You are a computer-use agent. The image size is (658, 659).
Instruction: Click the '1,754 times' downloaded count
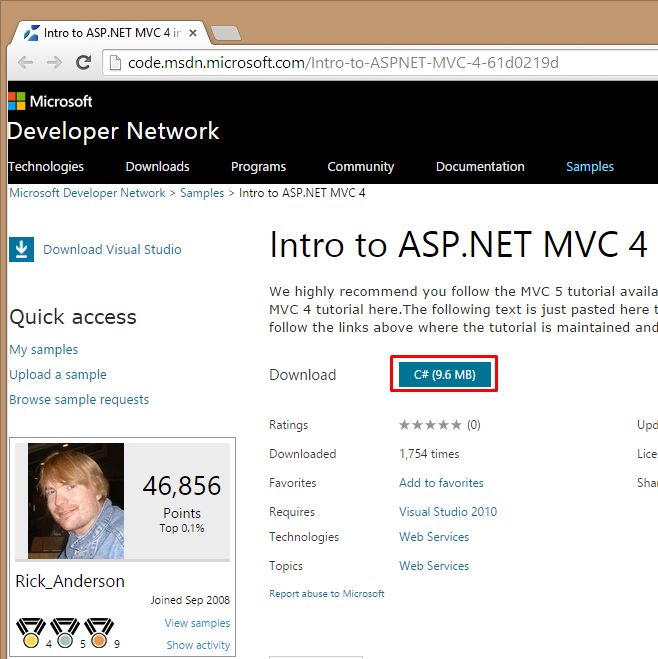[429, 454]
